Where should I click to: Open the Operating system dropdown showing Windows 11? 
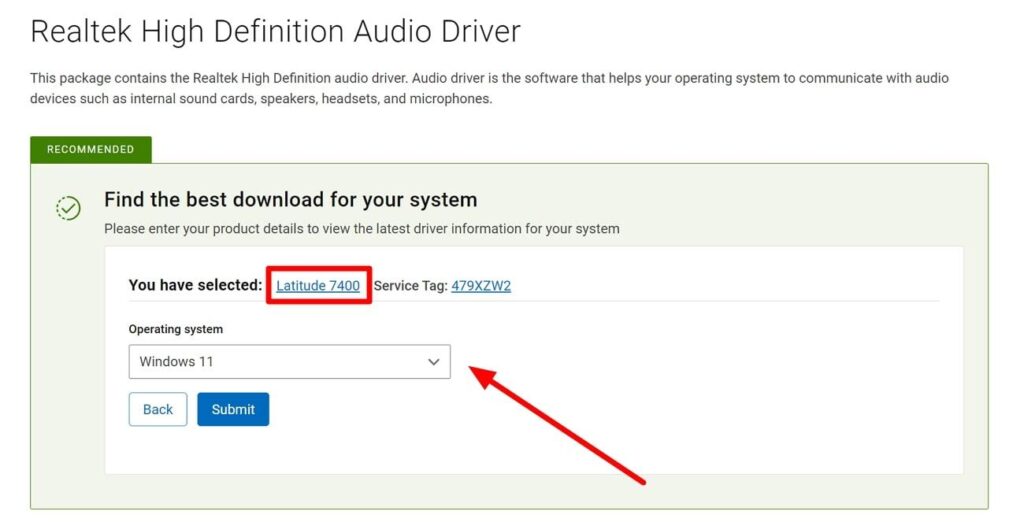click(289, 361)
